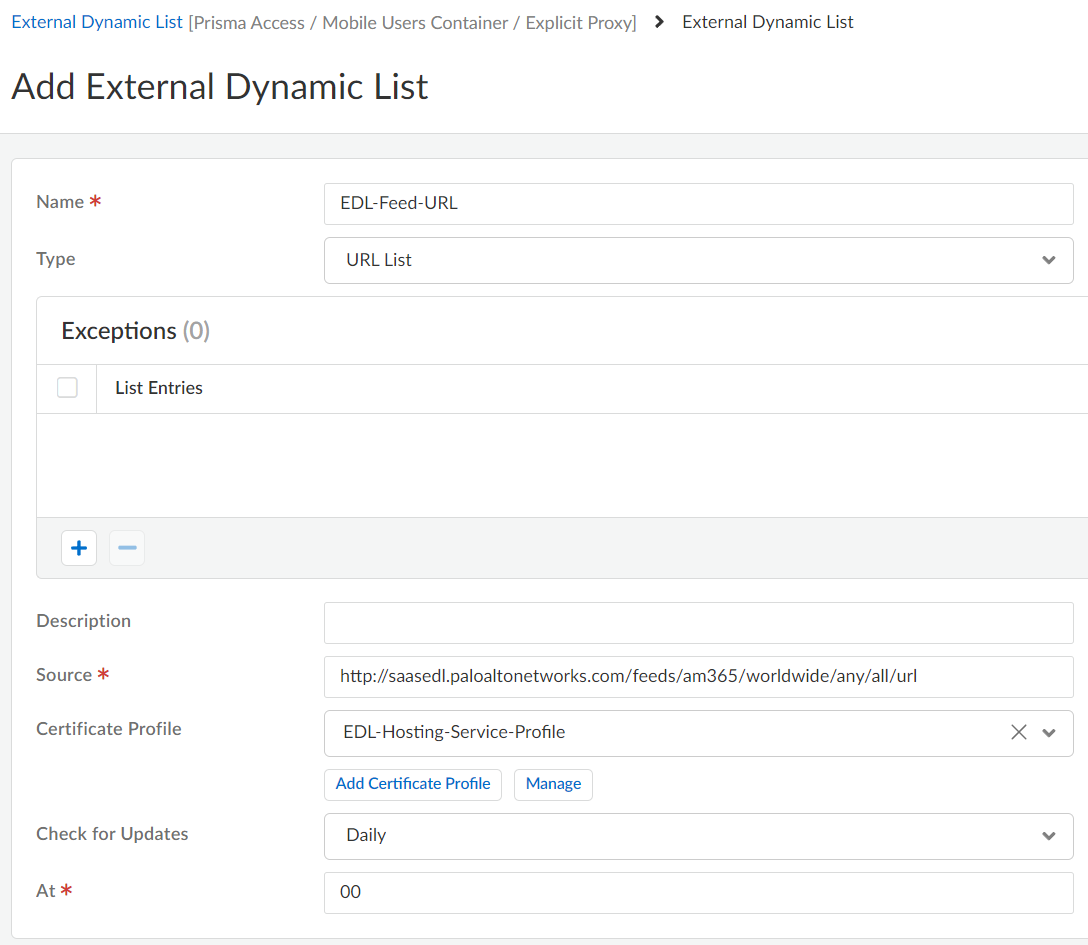Edit the At field showing 00
1088x945 pixels.
700,892
